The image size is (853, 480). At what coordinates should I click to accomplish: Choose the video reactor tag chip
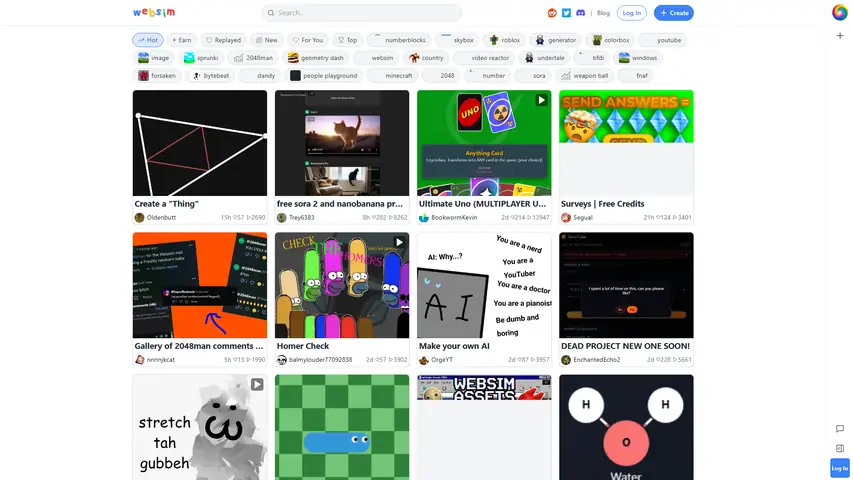[x=484, y=58]
